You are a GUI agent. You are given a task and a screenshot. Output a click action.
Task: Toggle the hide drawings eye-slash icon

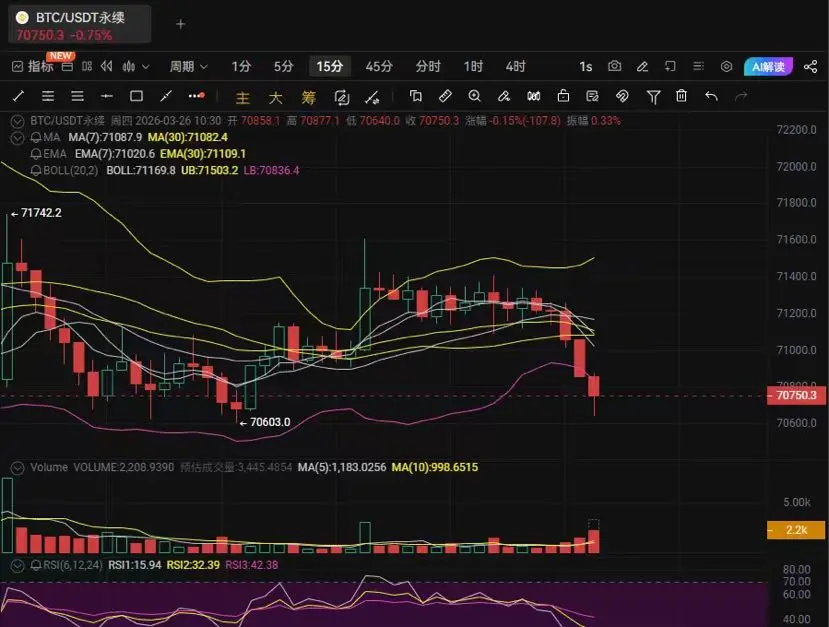(x=622, y=96)
